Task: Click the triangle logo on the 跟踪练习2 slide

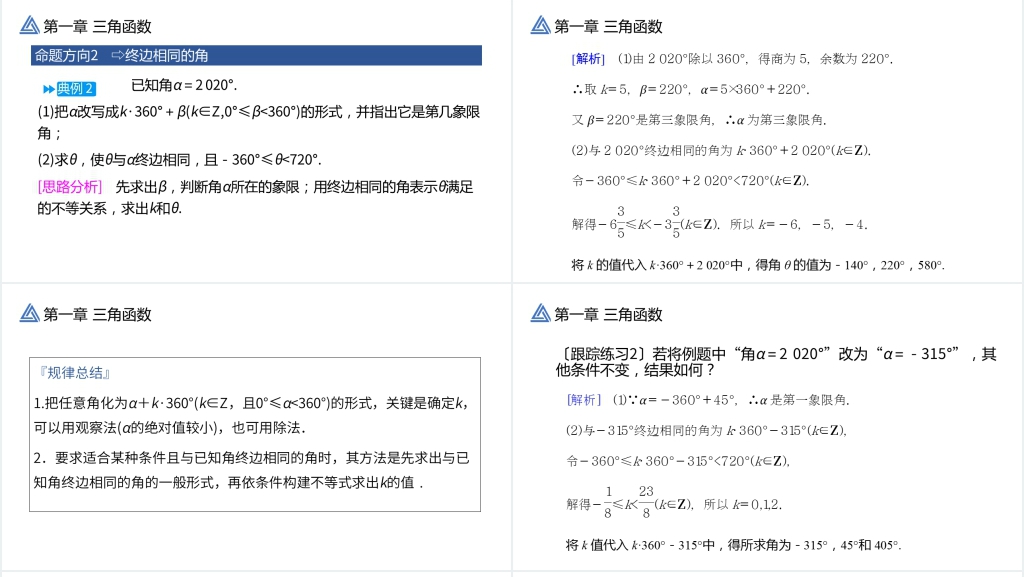Action: click(x=540, y=313)
